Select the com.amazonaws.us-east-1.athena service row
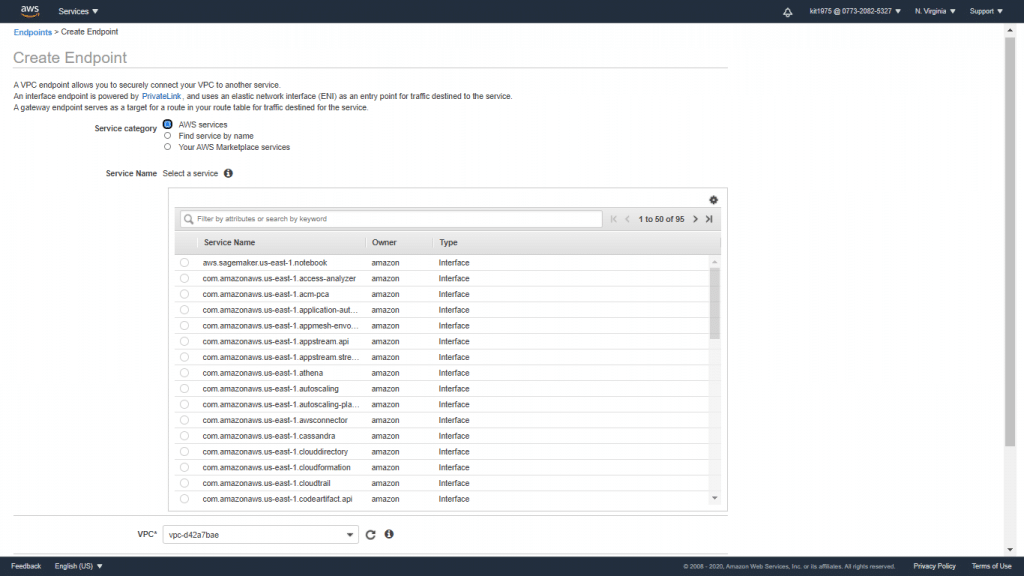Screen dimensions: 1024x576 184,373
